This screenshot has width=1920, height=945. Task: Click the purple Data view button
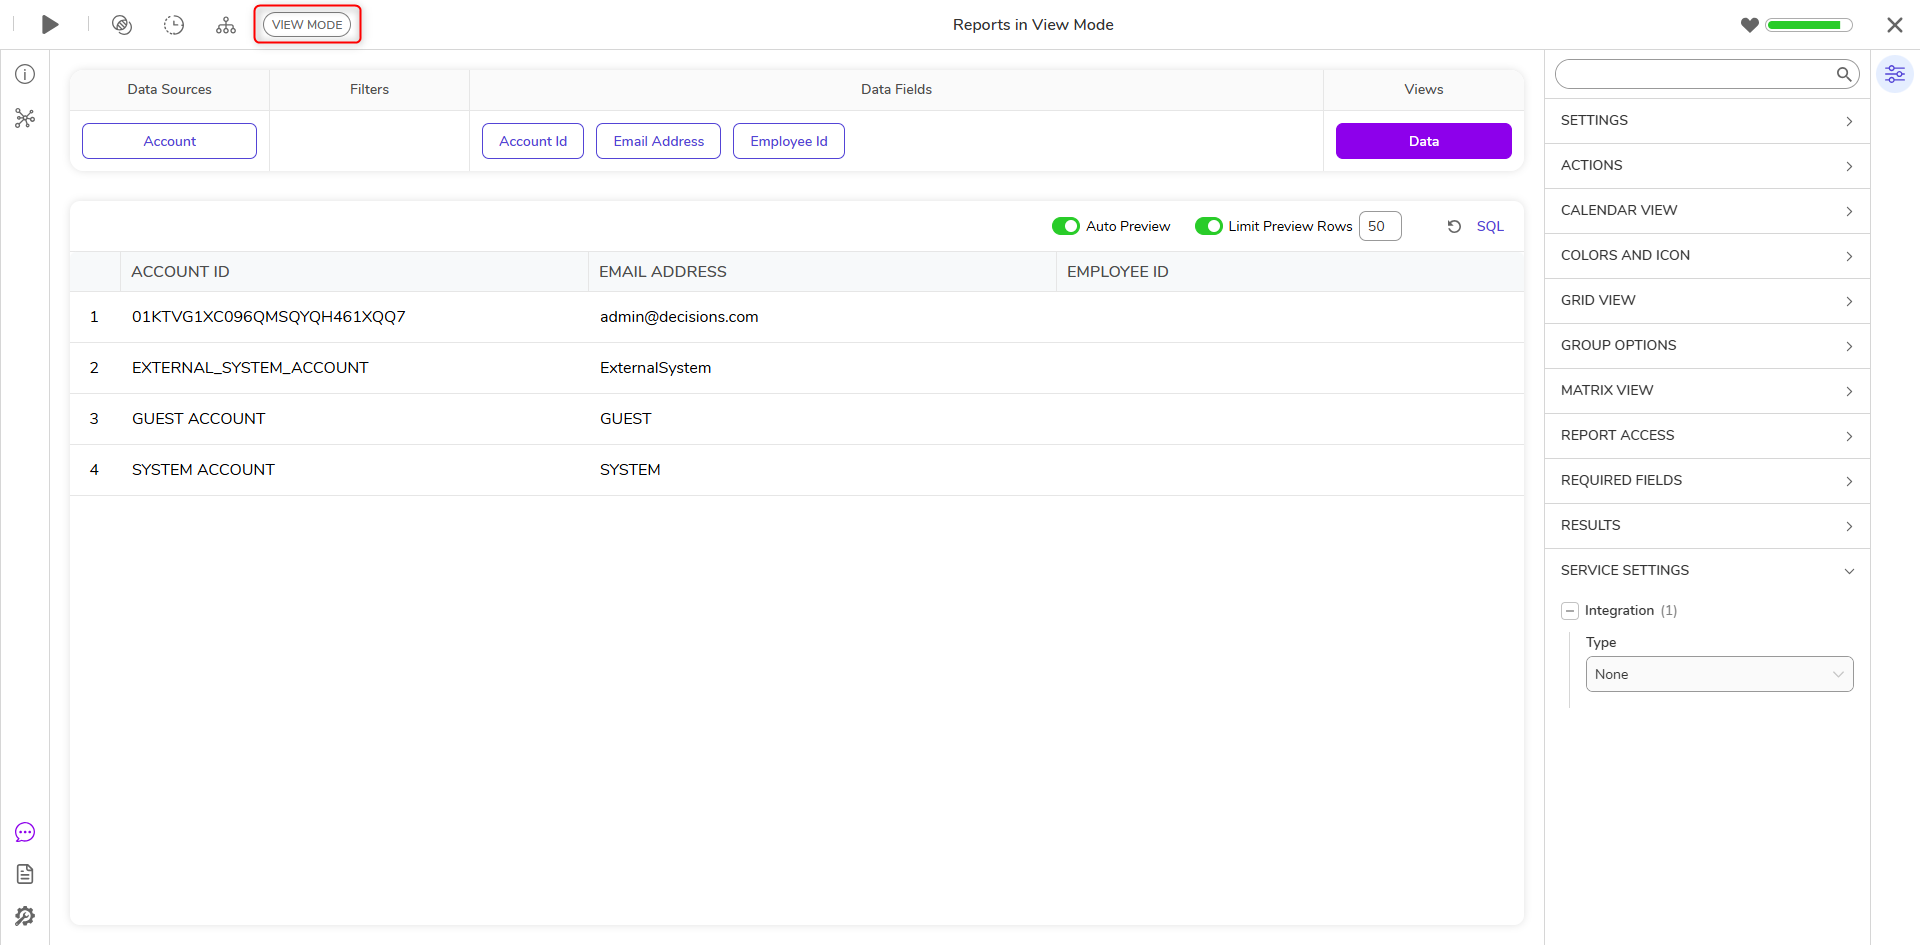[x=1423, y=141]
